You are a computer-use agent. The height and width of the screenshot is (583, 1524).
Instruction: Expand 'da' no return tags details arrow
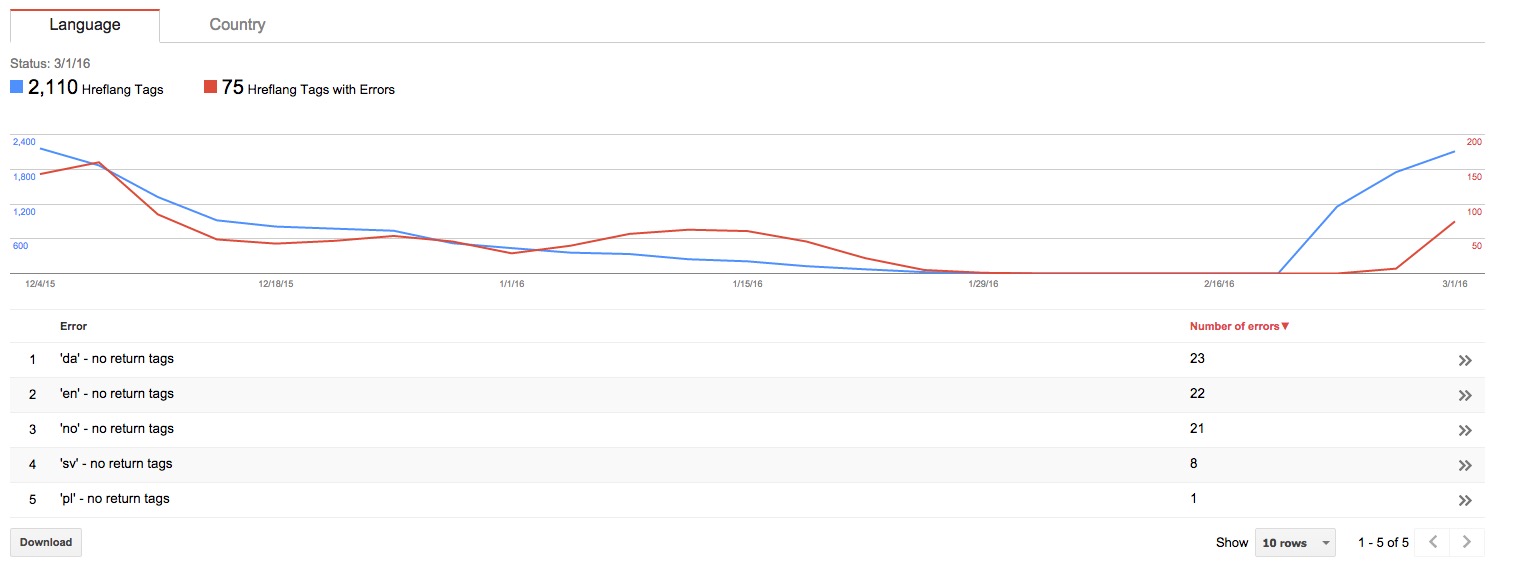(x=1465, y=361)
